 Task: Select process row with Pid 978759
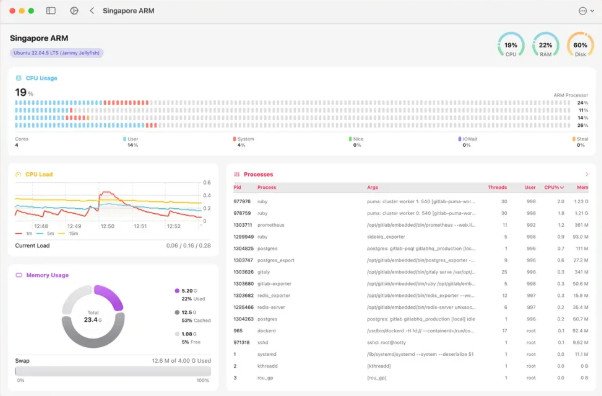tap(411, 213)
